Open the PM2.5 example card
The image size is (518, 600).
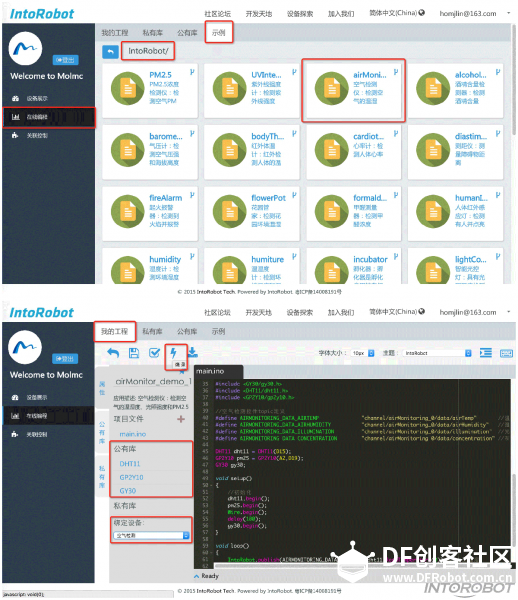[150, 91]
